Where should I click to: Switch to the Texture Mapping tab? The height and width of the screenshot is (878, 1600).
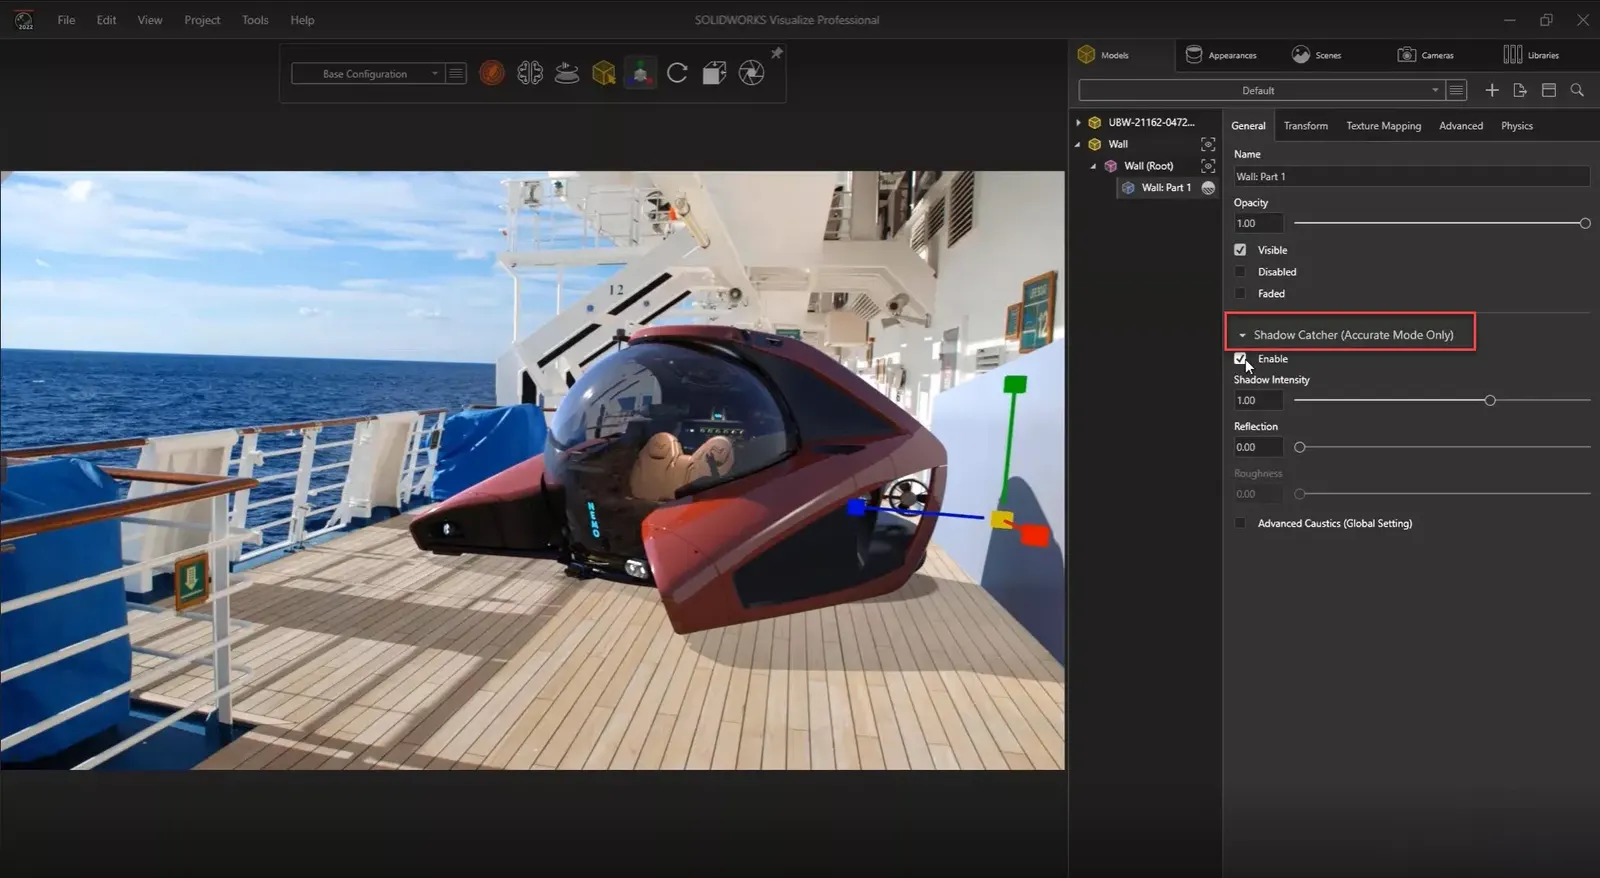click(x=1383, y=126)
